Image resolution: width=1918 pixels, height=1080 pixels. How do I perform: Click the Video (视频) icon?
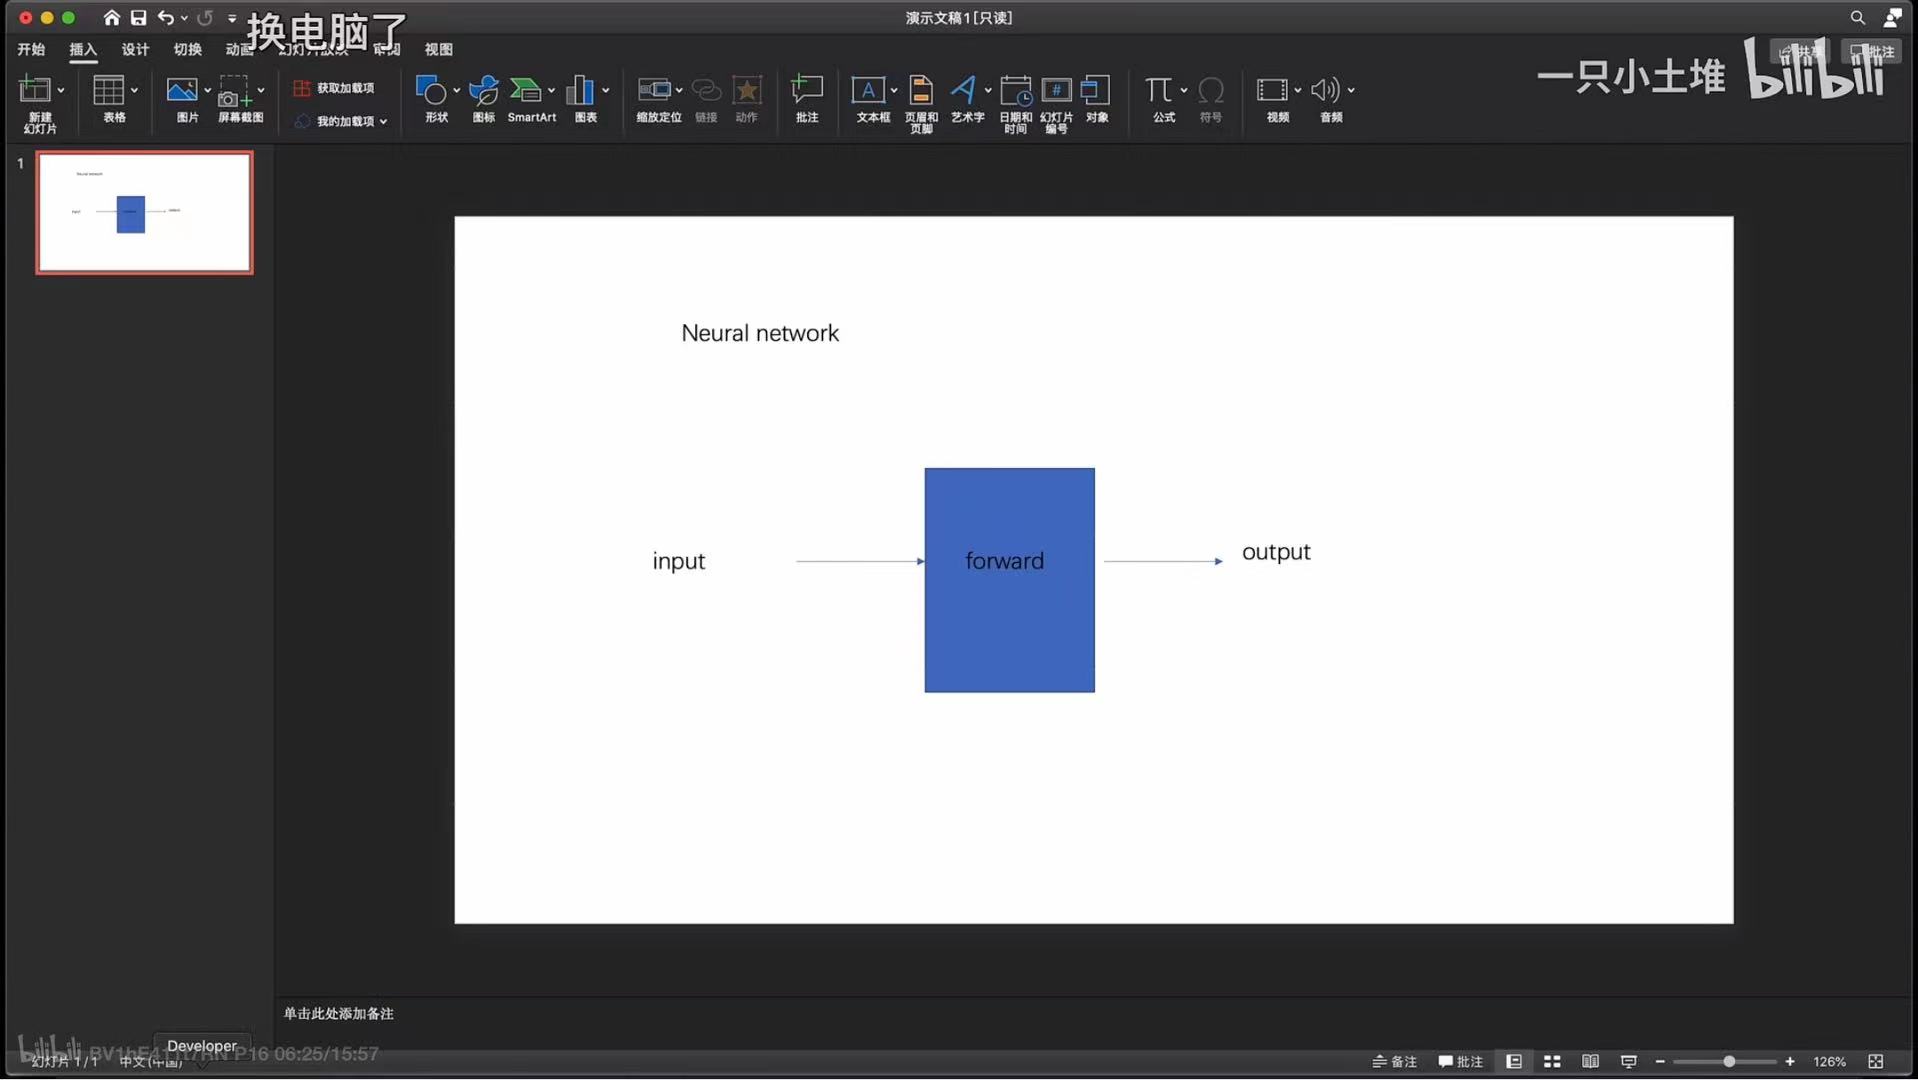click(1272, 90)
